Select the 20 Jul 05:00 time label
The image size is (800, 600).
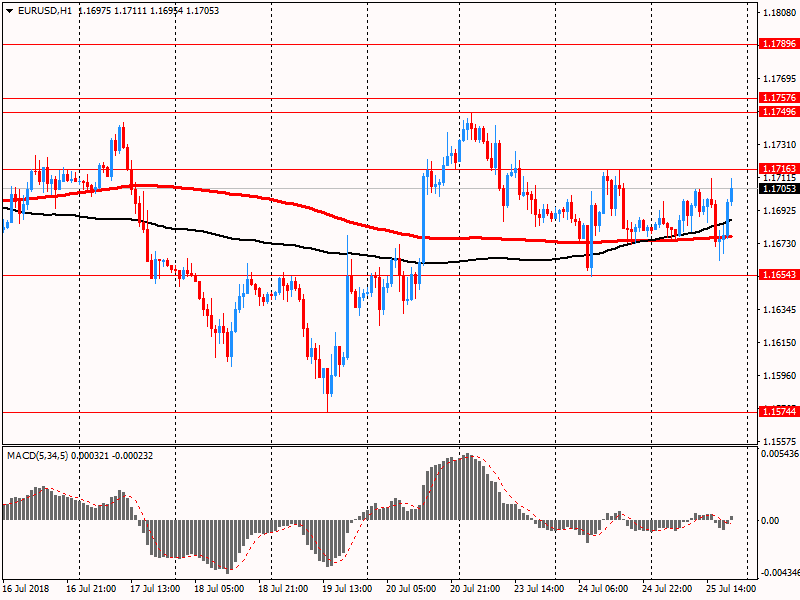411,588
